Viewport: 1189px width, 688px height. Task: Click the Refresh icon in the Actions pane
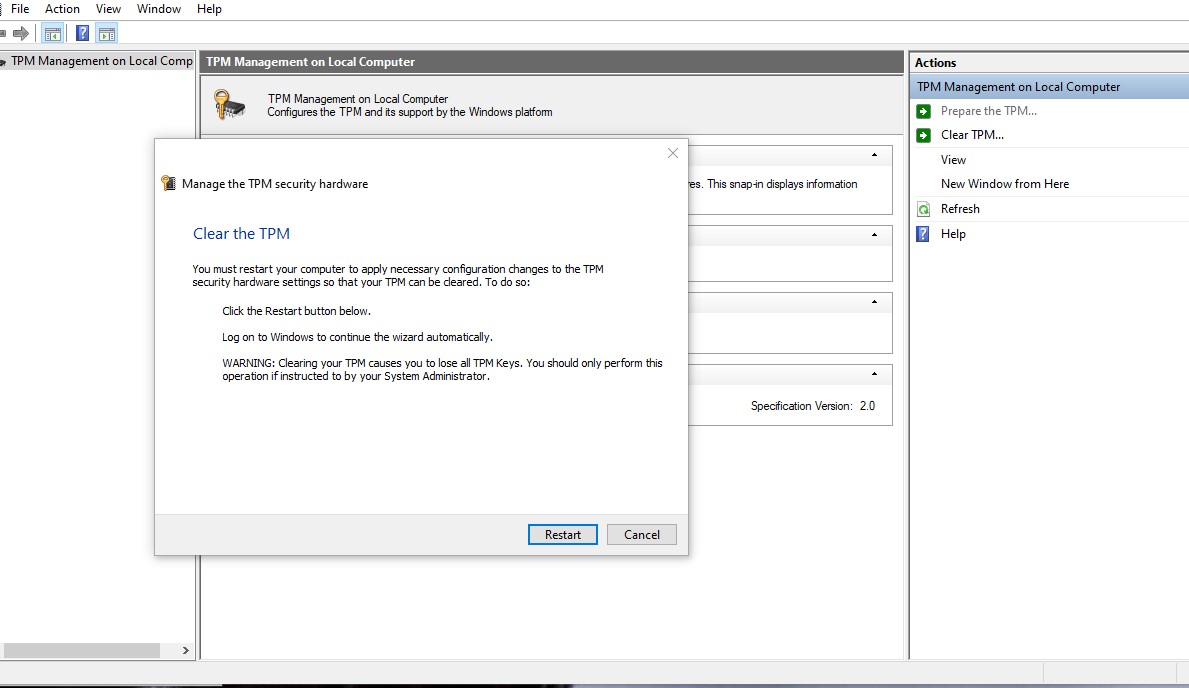tap(923, 209)
